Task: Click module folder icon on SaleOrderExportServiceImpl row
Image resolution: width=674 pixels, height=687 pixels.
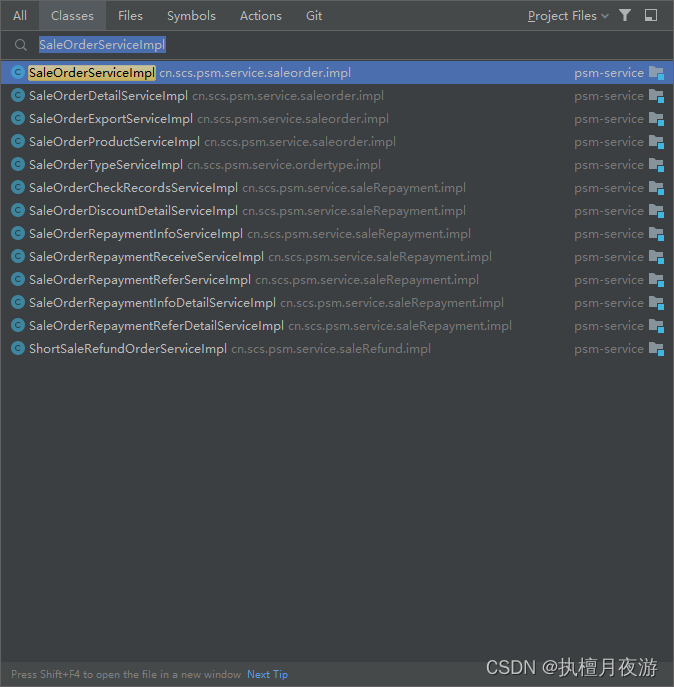Action: [656, 119]
